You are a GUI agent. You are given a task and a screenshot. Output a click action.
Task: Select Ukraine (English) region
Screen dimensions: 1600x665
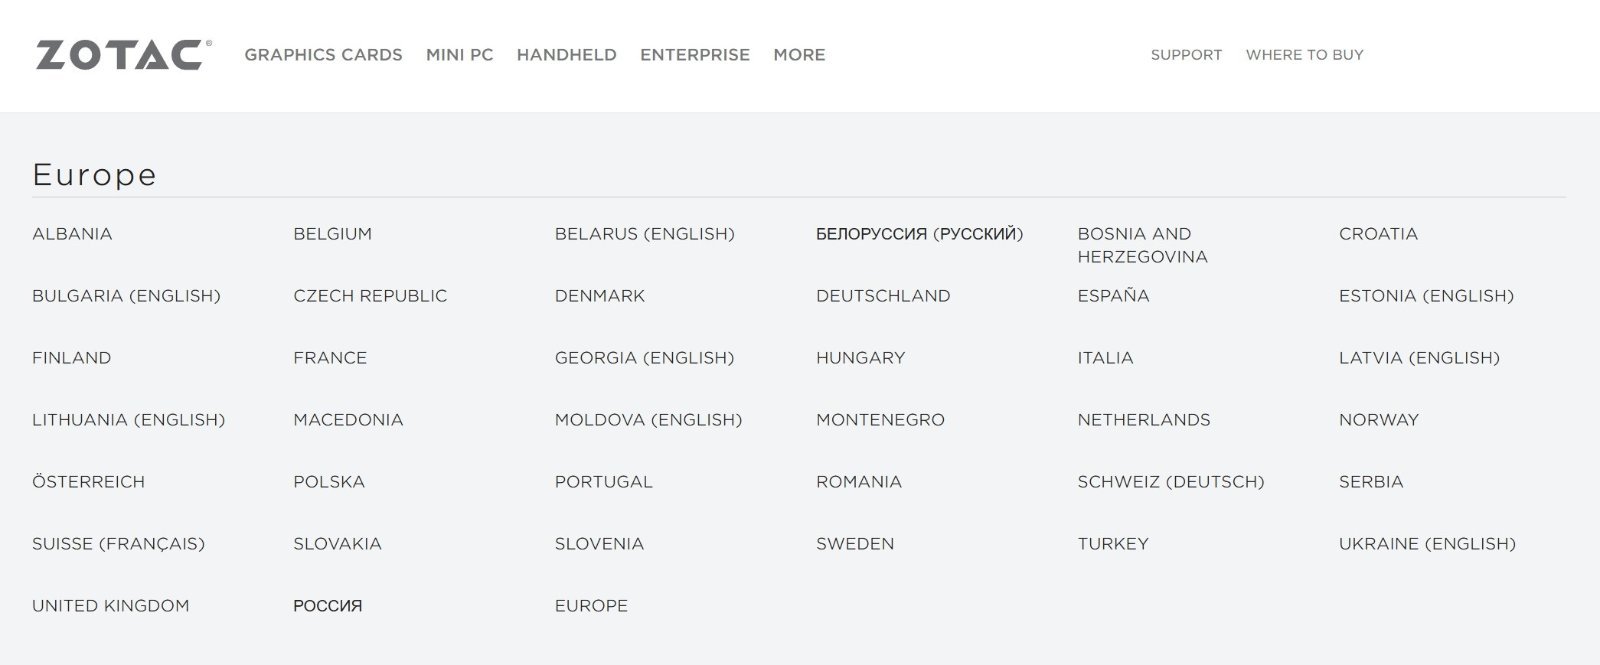coord(1427,544)
